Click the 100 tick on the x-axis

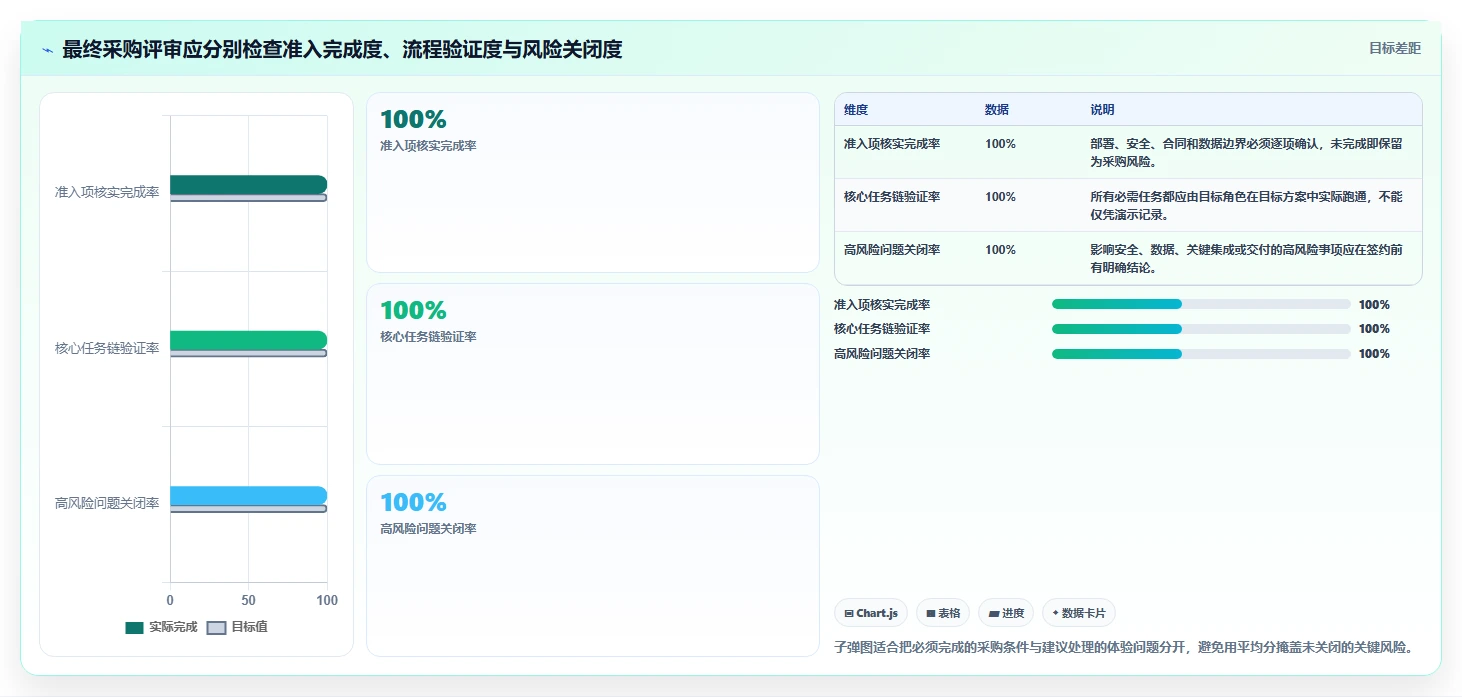pos(327,600)
